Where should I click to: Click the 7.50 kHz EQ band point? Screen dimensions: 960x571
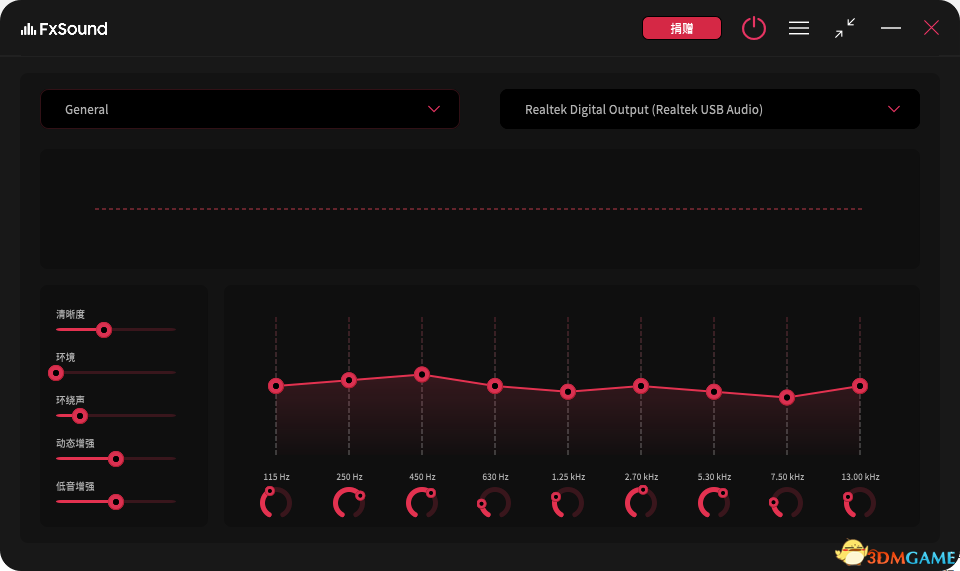click(x=787, y=397)
